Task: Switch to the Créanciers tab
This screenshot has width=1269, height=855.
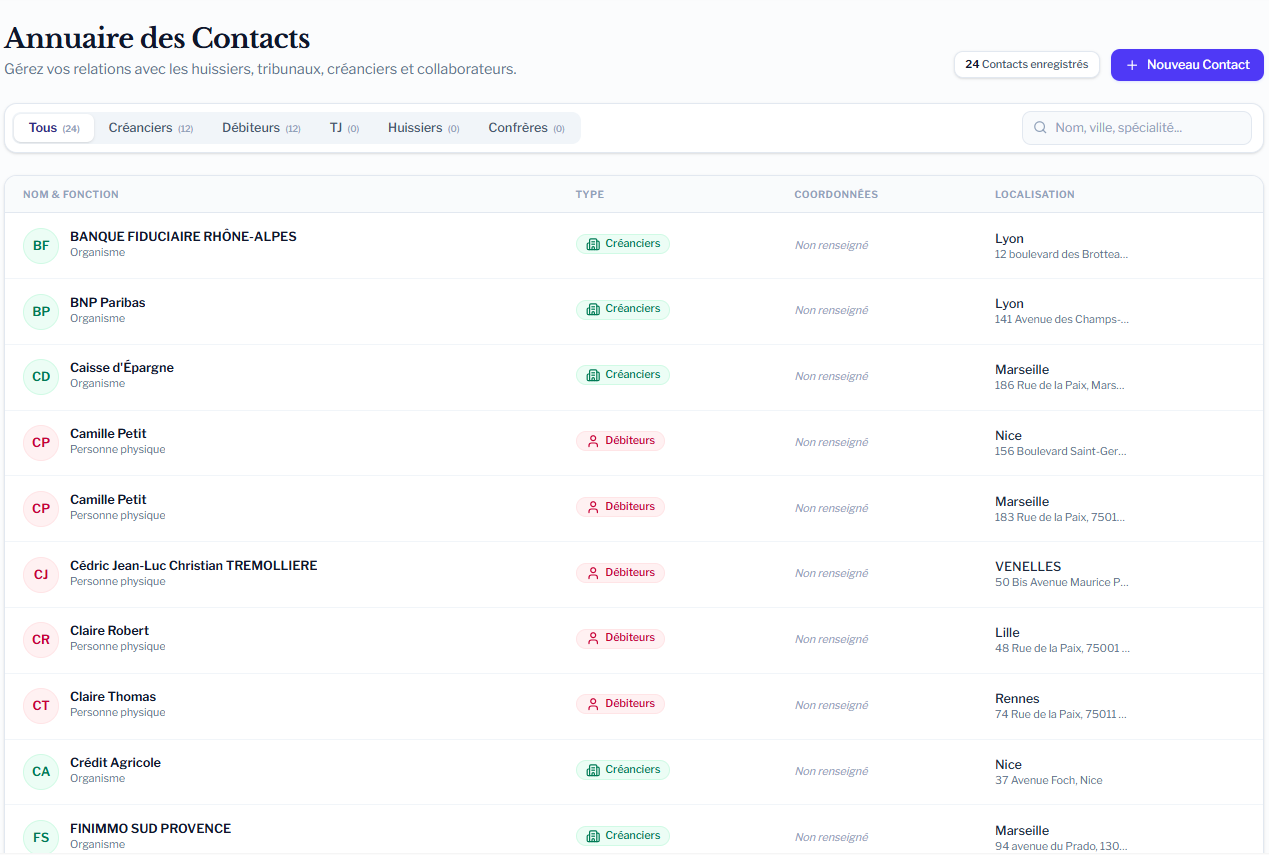Action: [x=150, y=128]
